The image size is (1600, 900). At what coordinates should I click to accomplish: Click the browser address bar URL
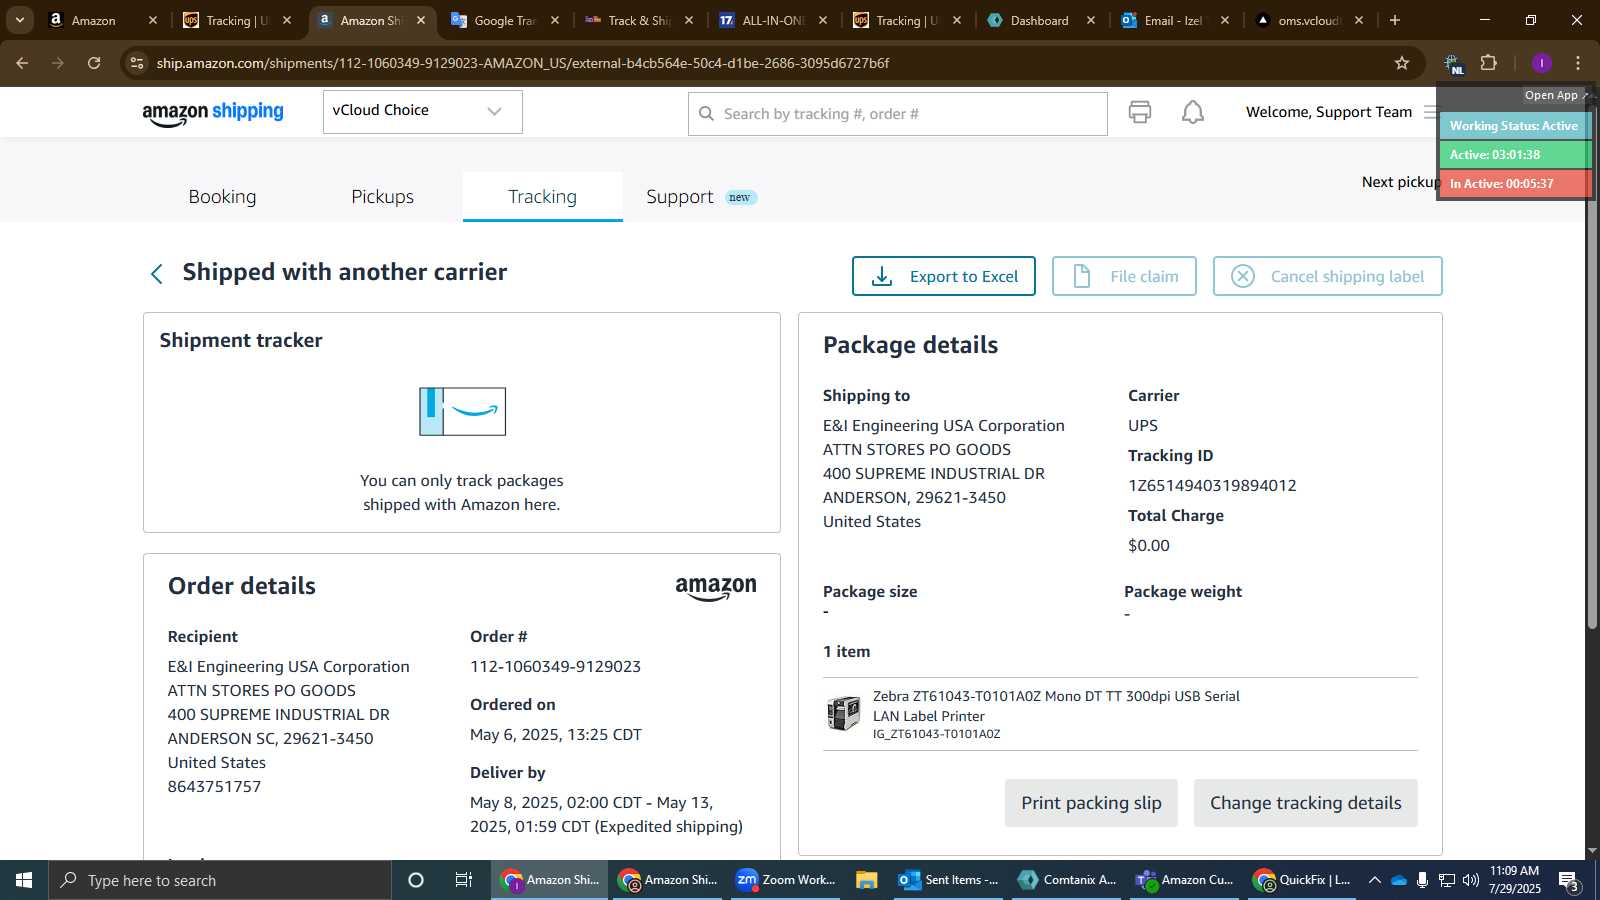(523, 63)
